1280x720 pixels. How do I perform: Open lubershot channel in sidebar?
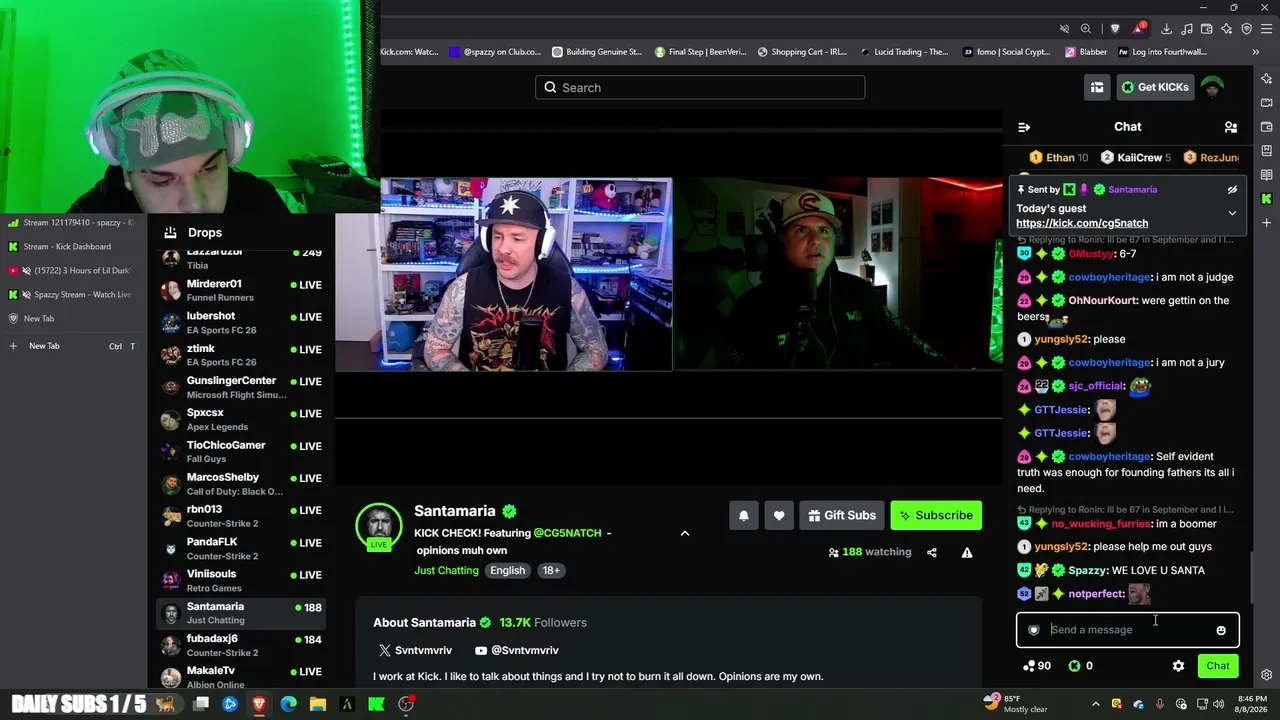[x=241, y=322]
